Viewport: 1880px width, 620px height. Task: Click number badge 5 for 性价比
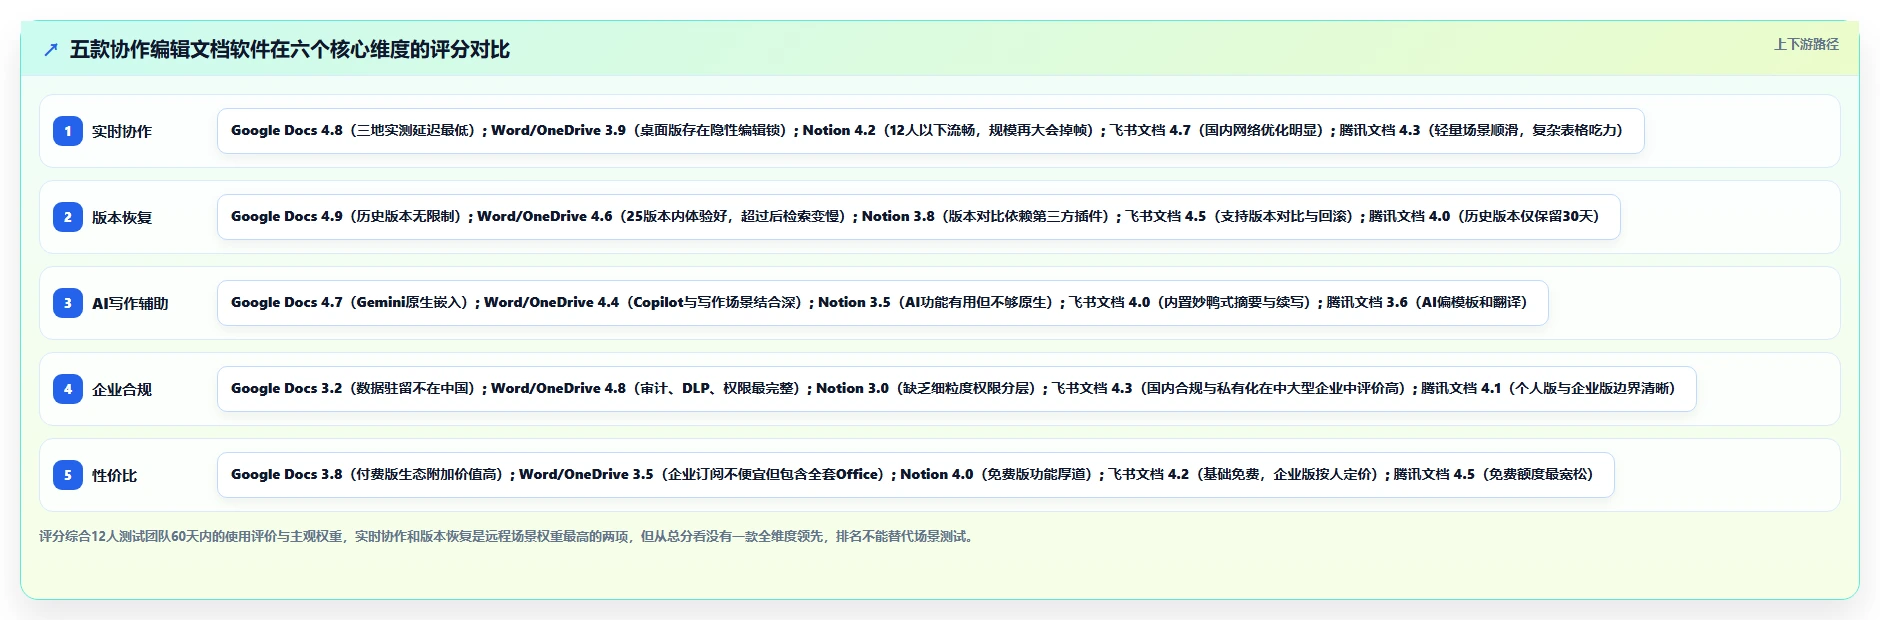[x=68, y=475]
